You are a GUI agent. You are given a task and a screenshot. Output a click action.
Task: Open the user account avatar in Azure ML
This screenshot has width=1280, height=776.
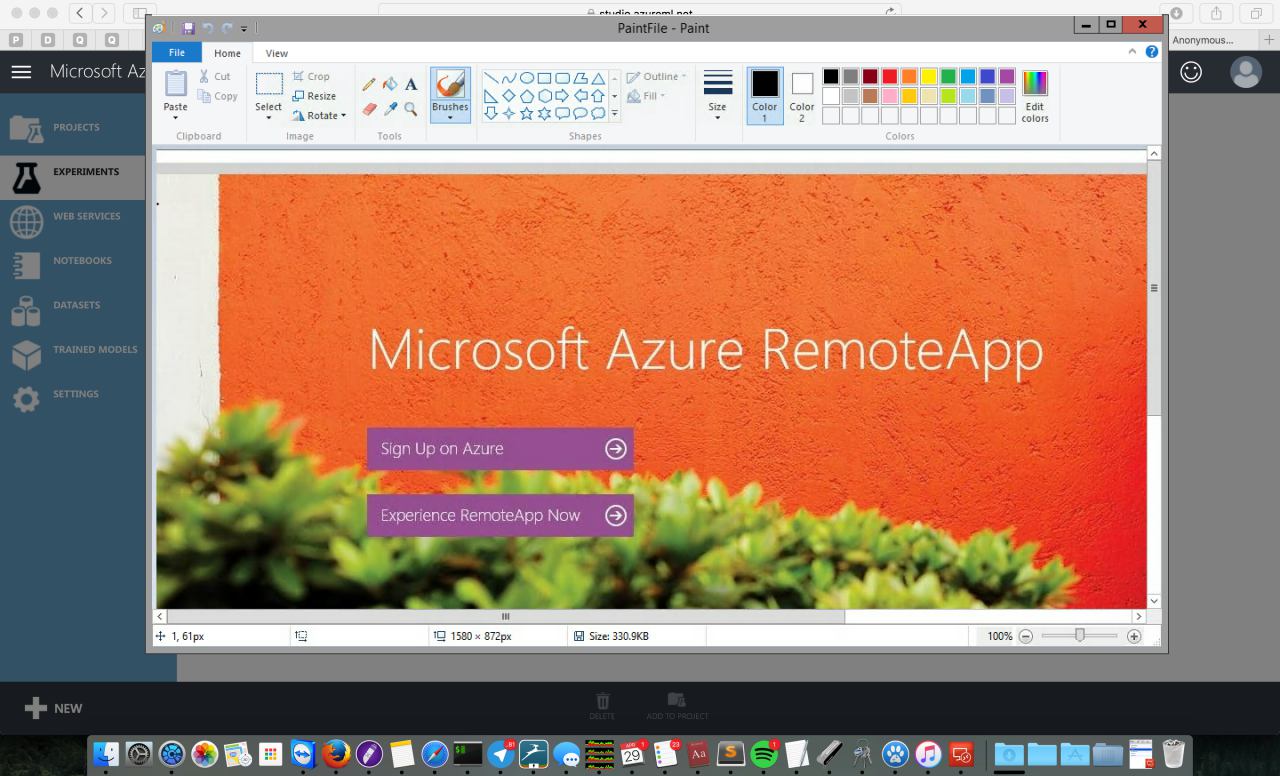[1246, 72]
